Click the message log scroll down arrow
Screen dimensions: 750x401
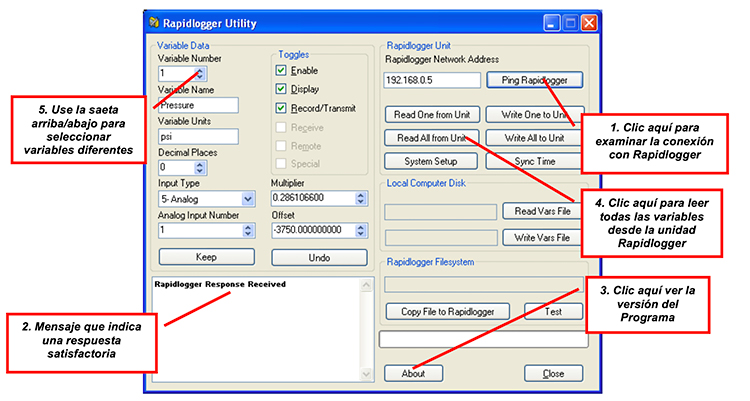(x=366, y=374)
